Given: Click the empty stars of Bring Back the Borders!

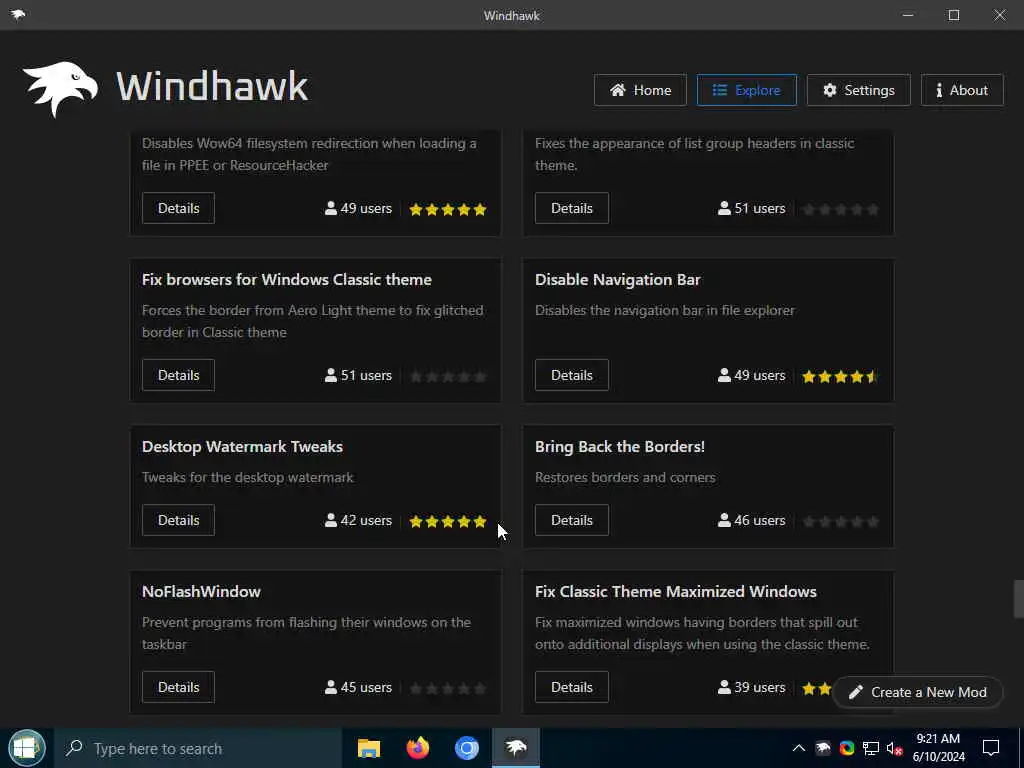Looking at the screenshot, I should 840,521.
